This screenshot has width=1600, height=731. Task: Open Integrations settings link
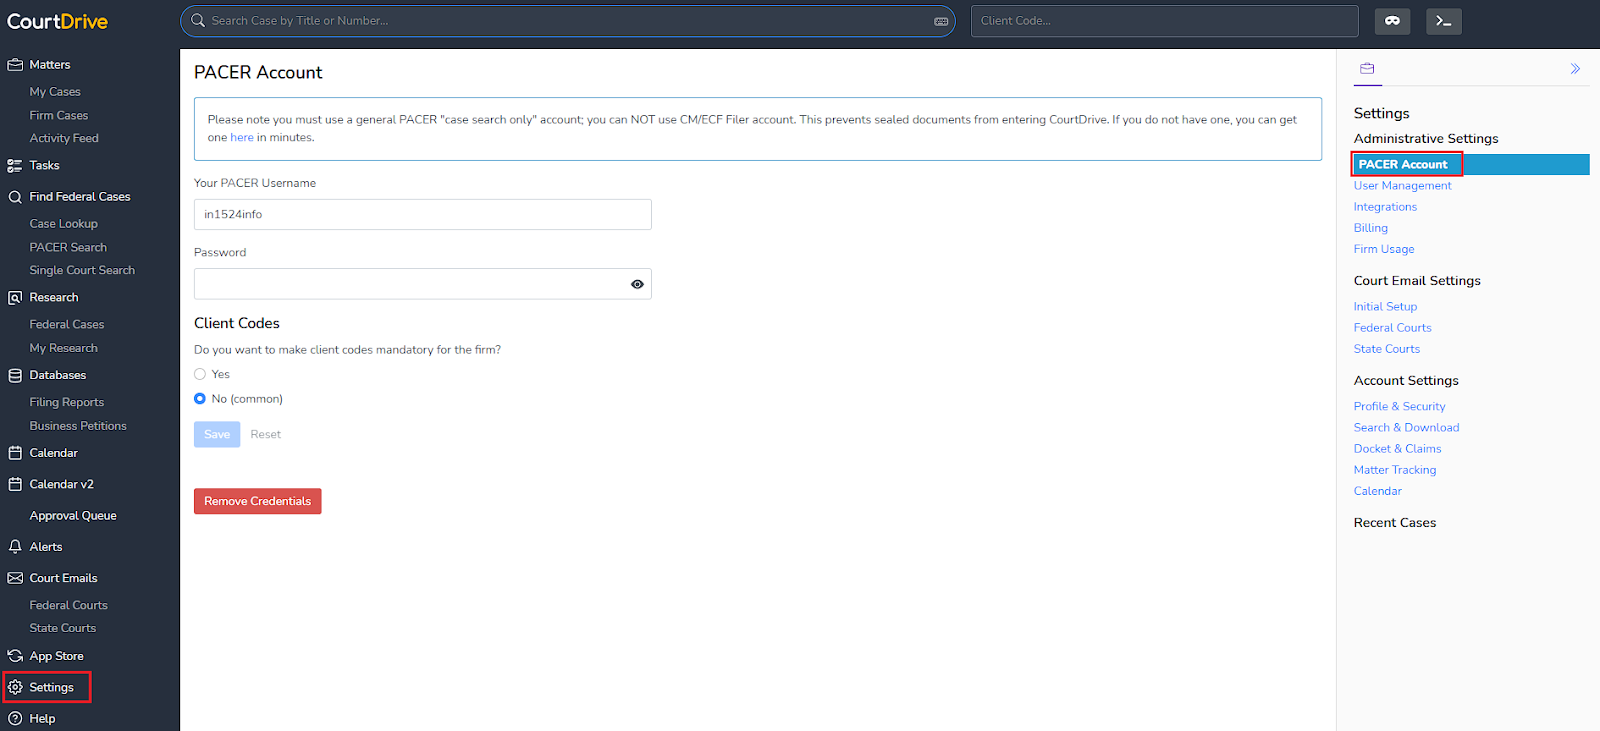(1385, 207)
